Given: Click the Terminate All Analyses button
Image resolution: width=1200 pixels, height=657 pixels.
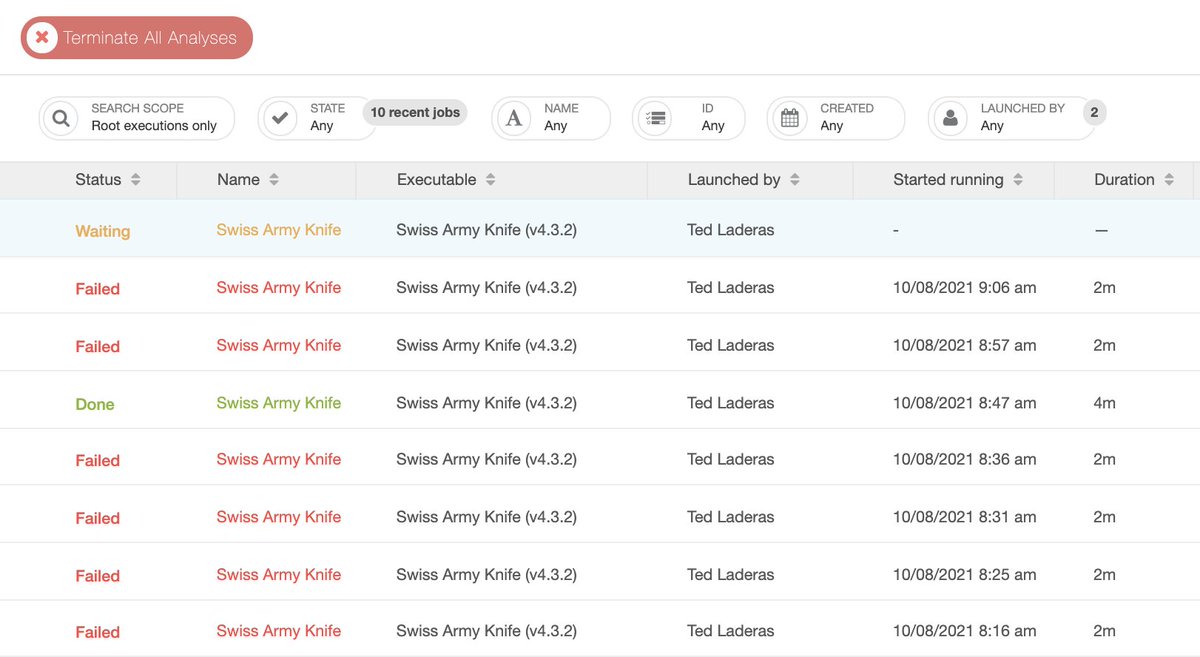Looking at the screenshot, I should tap(137, 38).
